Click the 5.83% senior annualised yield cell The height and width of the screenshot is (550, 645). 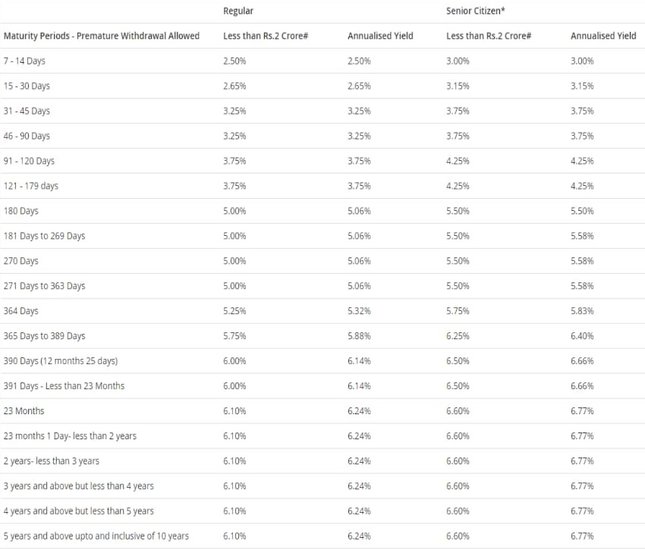coord(582,311)
